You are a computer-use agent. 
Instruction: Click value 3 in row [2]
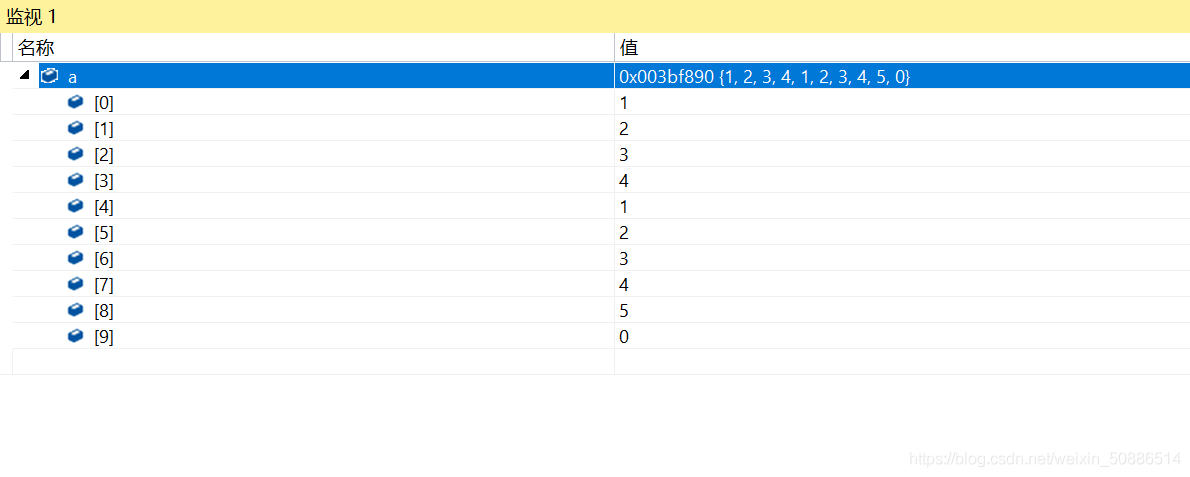point(624,154)
